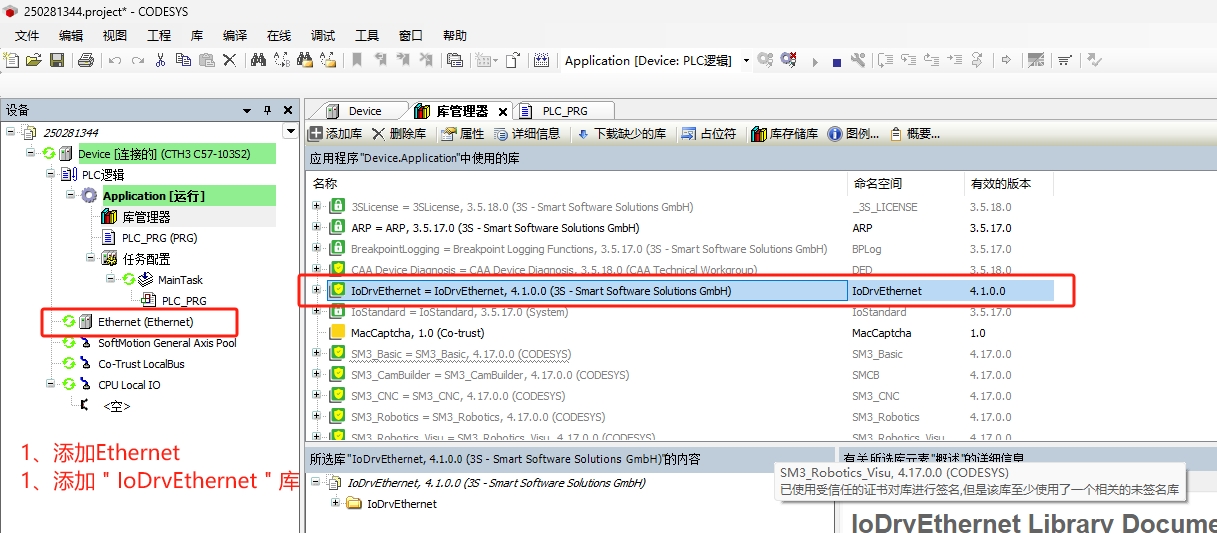The height and width of the screenshot is (533, 1217).
Task: Click the yellow MacCaptcha library icon
Action: coord(338,333)
